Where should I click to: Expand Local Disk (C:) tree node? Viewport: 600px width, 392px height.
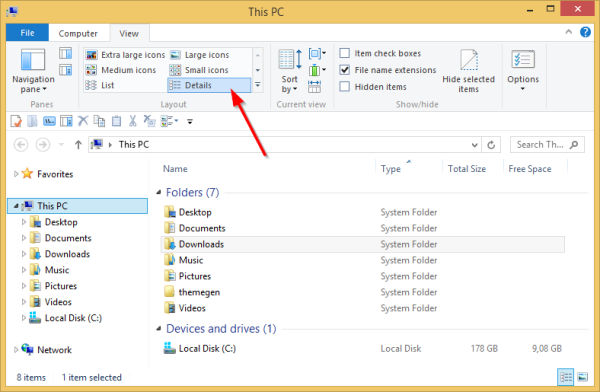point(23,318)
